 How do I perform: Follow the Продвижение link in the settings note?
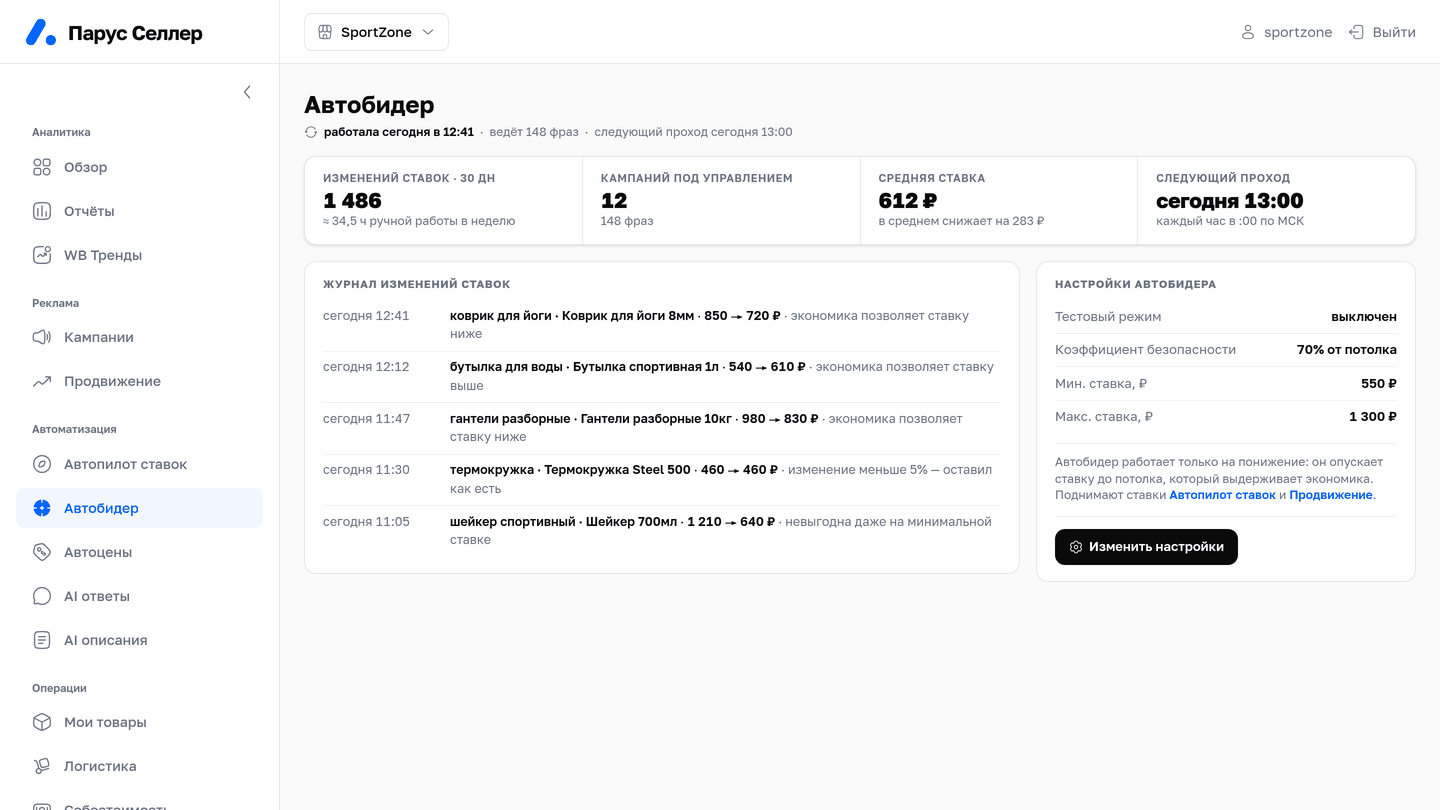pos(1330,495)
